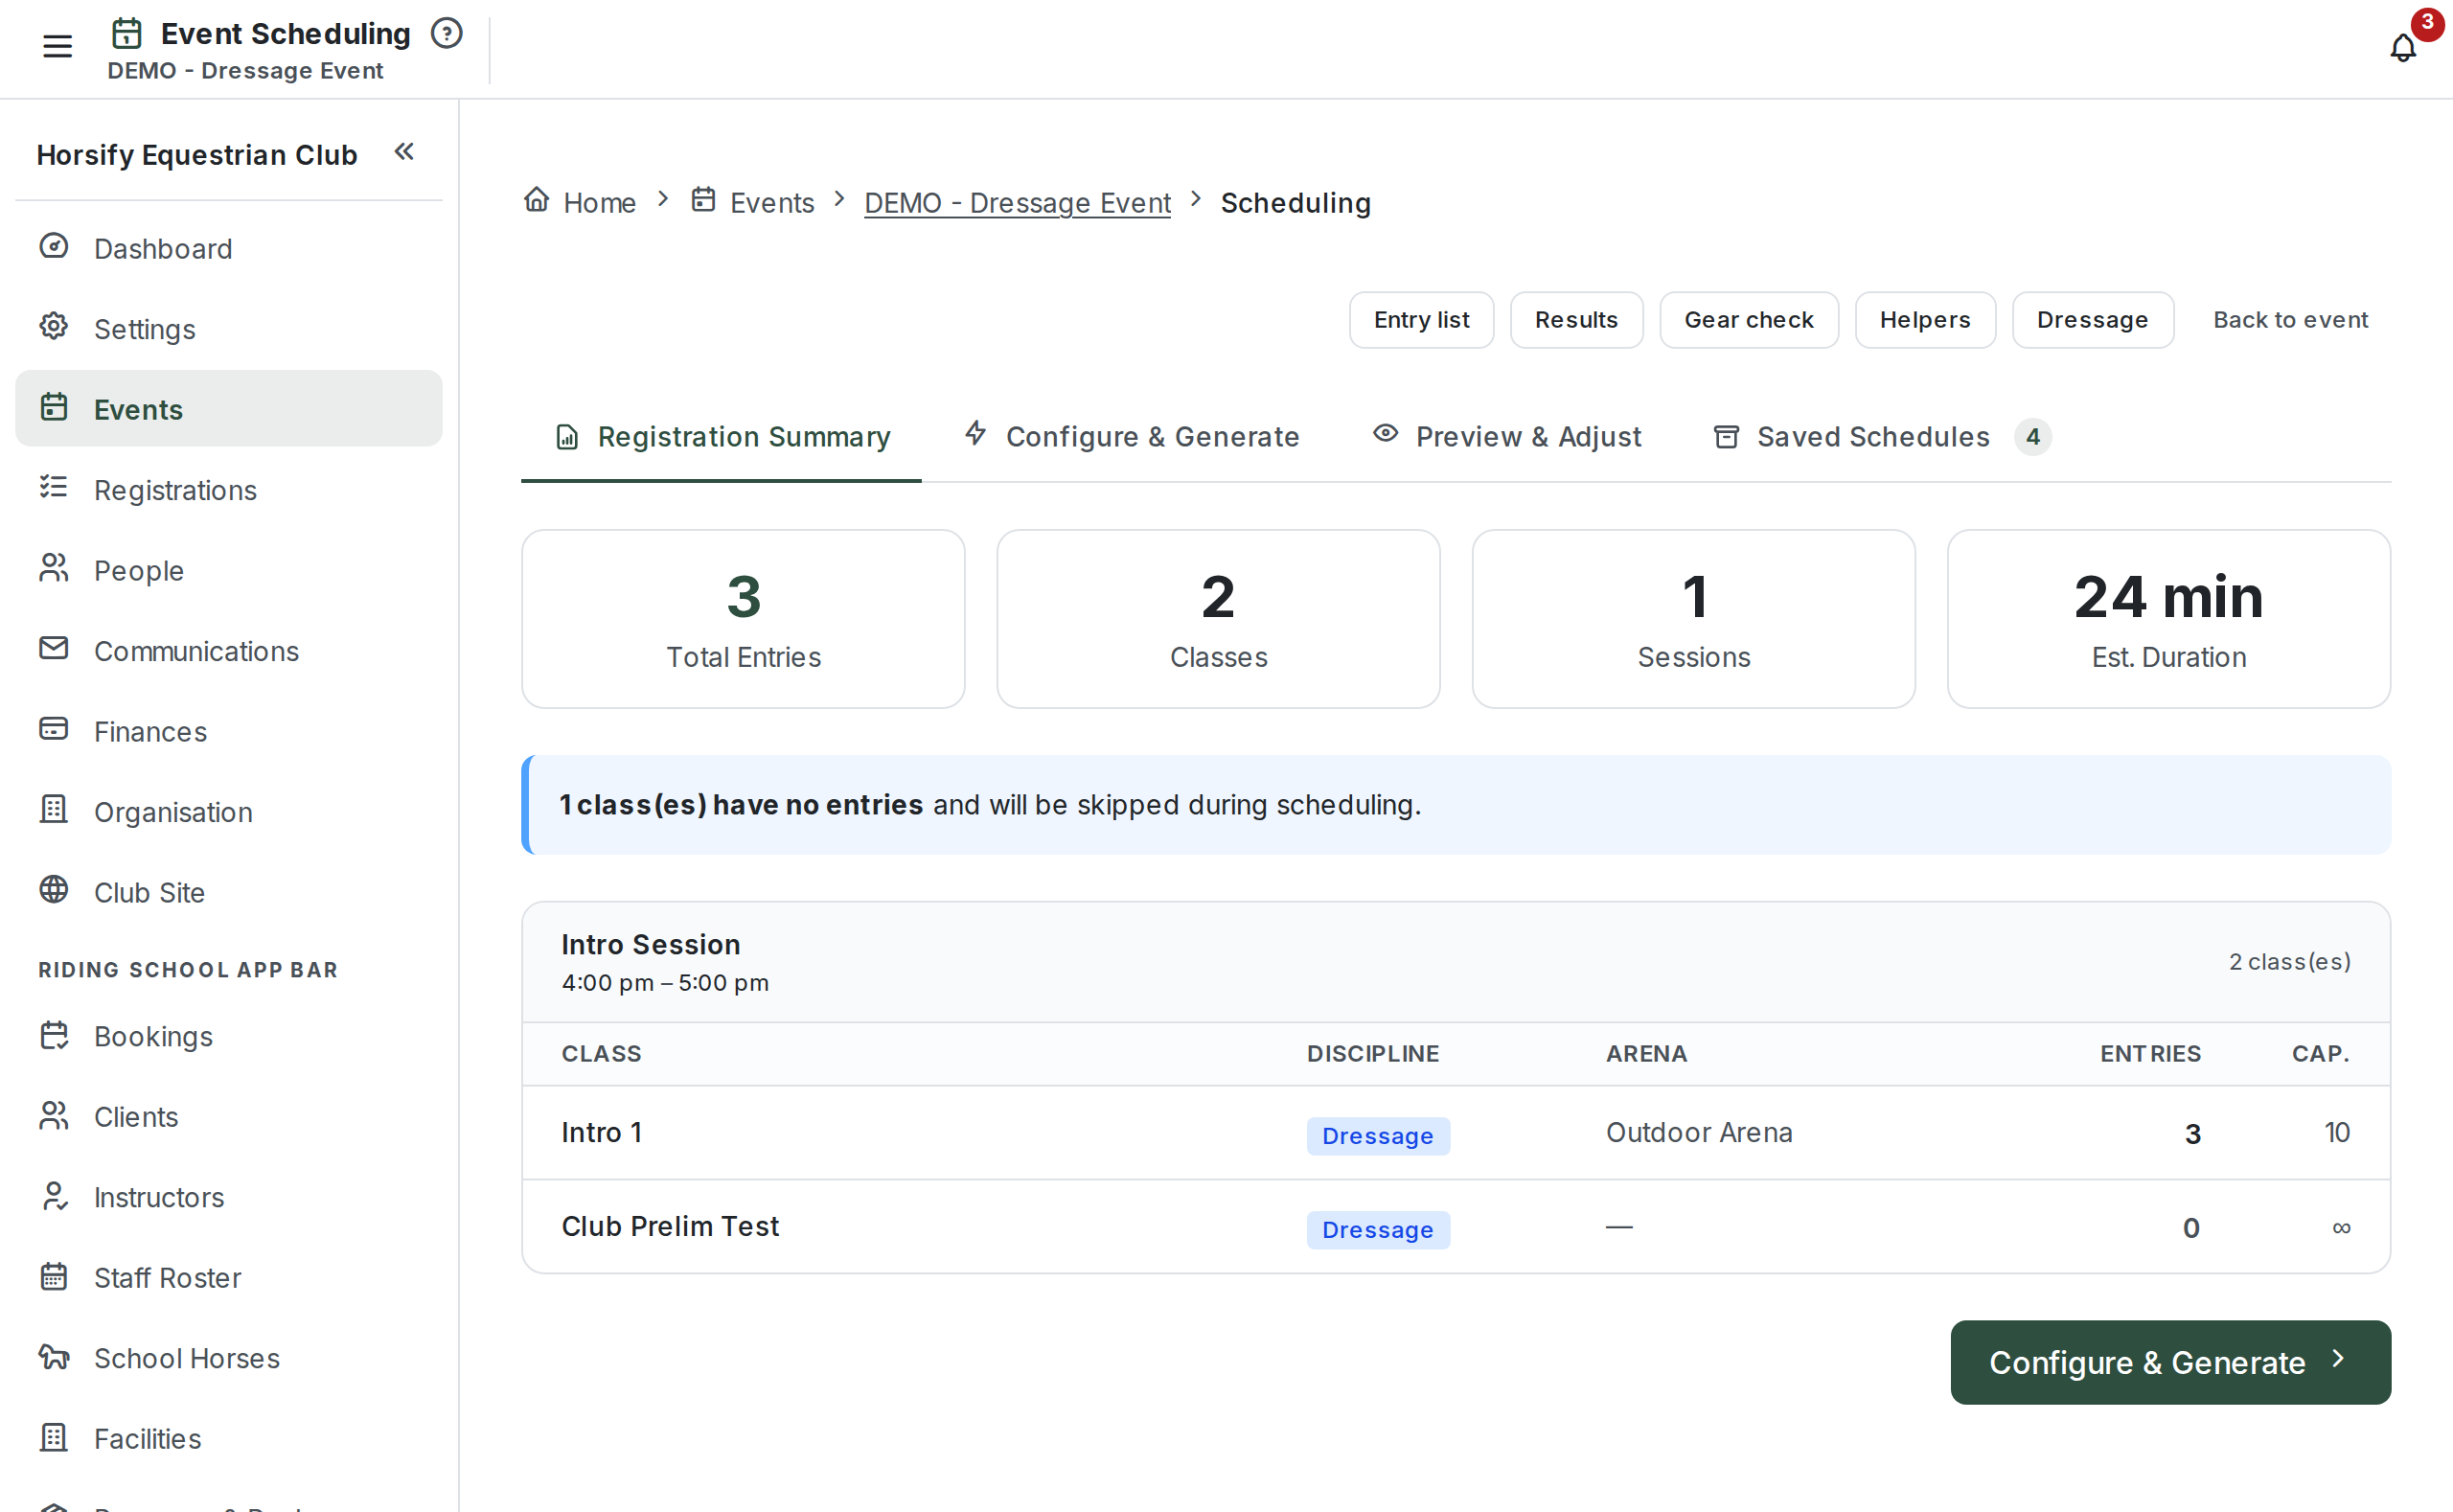Click the Gear check button
The image size is (2453, 1512).
click(x=1749, y=320)
